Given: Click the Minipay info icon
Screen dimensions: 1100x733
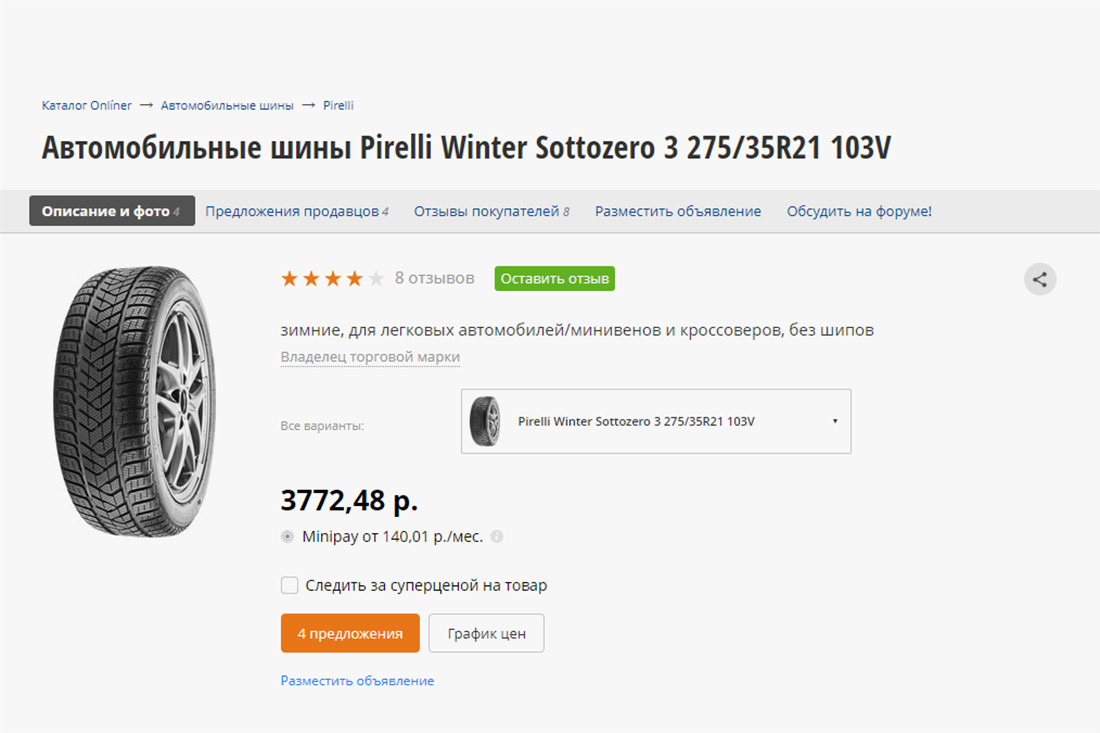Looking at the screenshot, I should 497,537.
